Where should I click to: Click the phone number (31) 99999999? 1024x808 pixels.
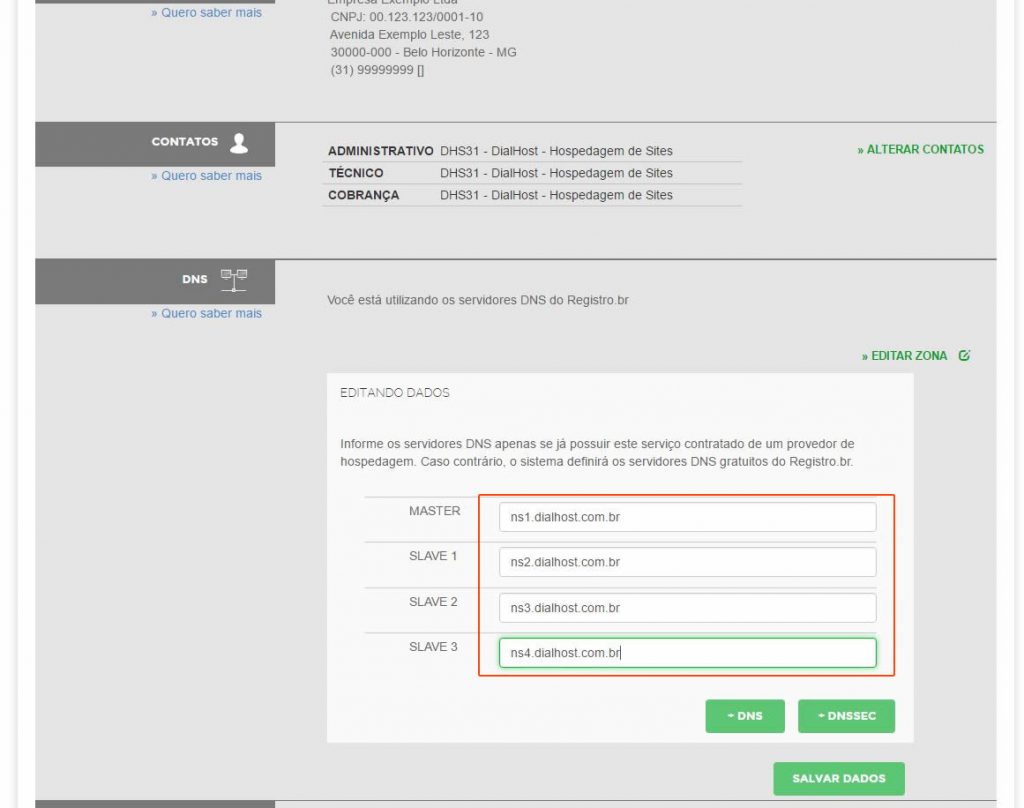point(377,70)
